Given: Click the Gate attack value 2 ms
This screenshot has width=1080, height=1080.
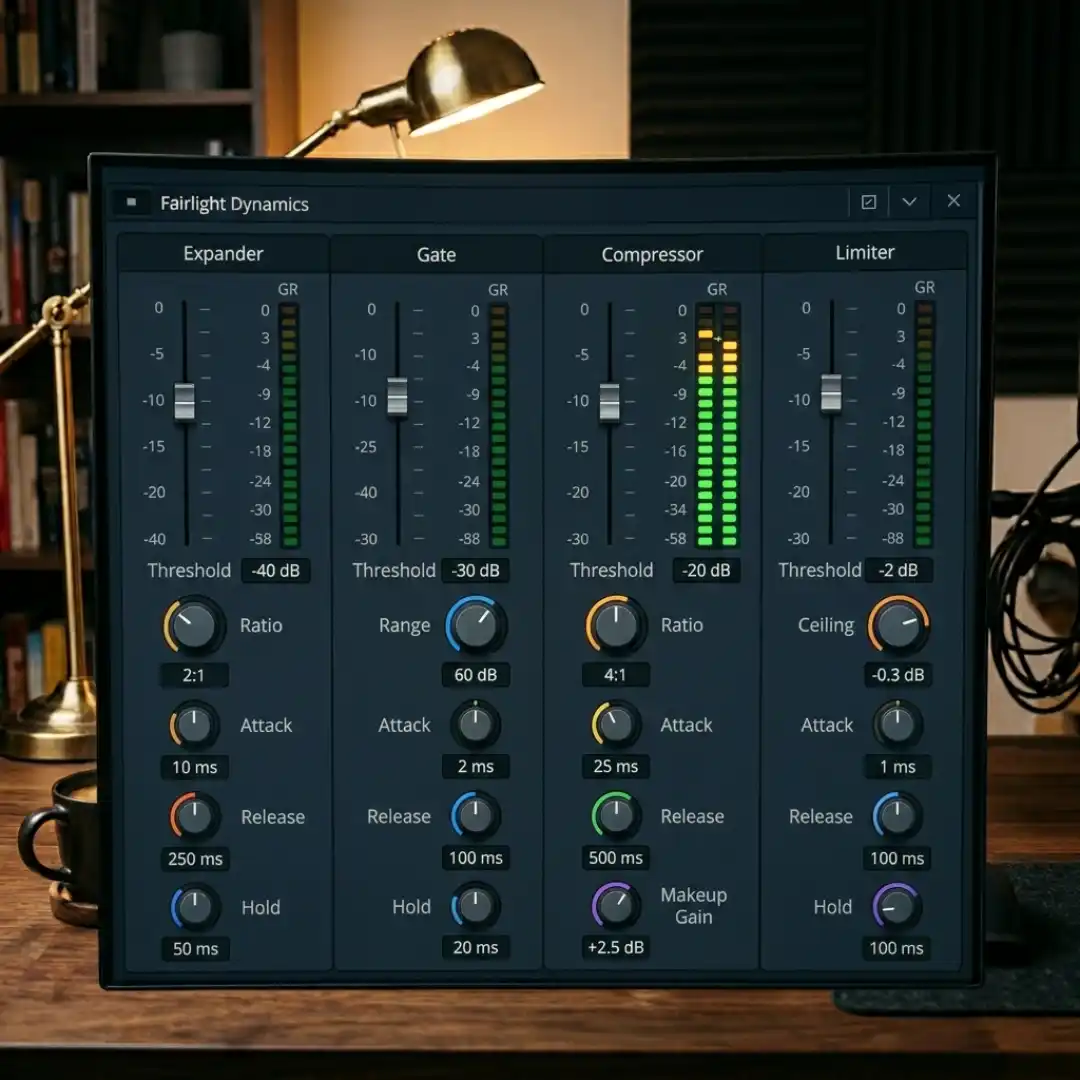Looking at the screenshot, I should coord(476,767).
